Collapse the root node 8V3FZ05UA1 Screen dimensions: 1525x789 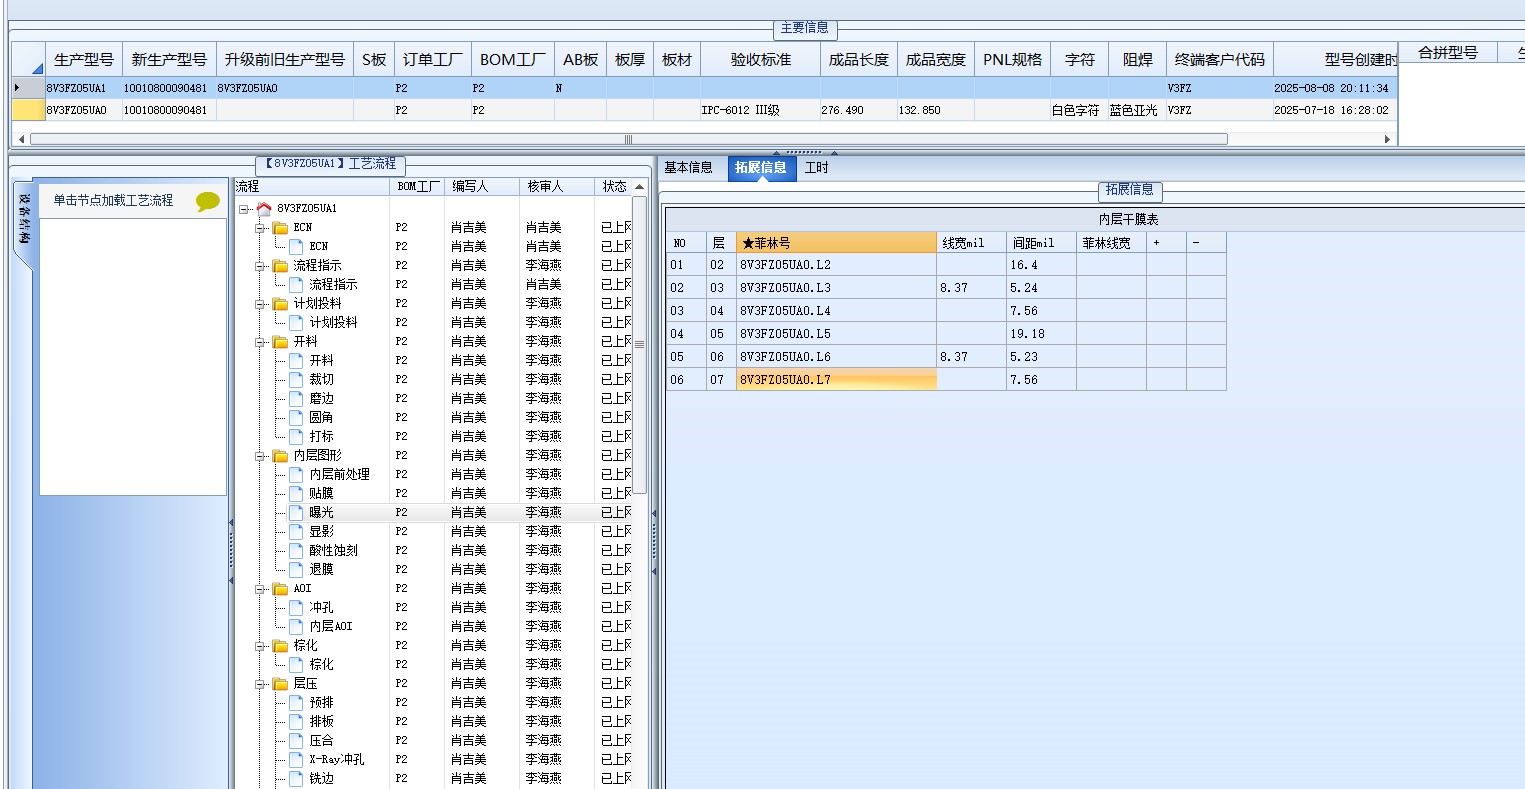[x=244, y=209]
